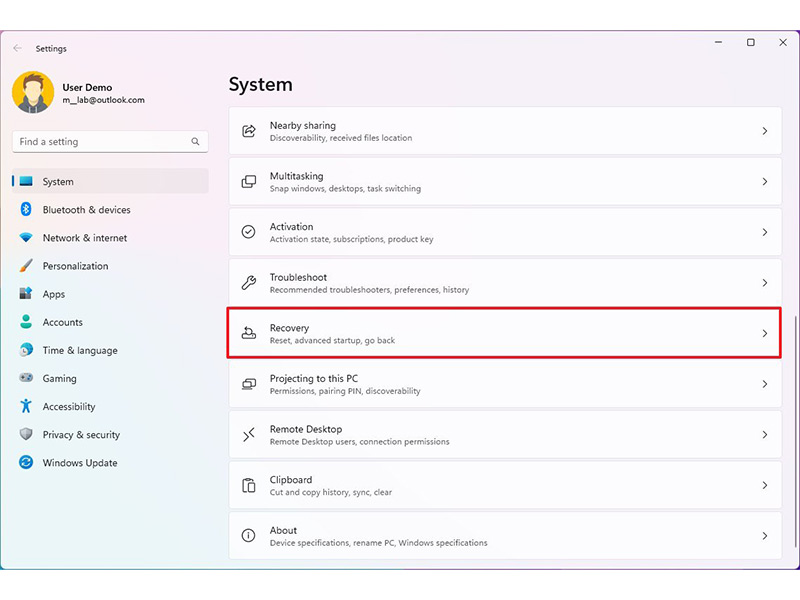Maximize the Settings window
This screenshot has height=600, width=800.
coord(751,42)
